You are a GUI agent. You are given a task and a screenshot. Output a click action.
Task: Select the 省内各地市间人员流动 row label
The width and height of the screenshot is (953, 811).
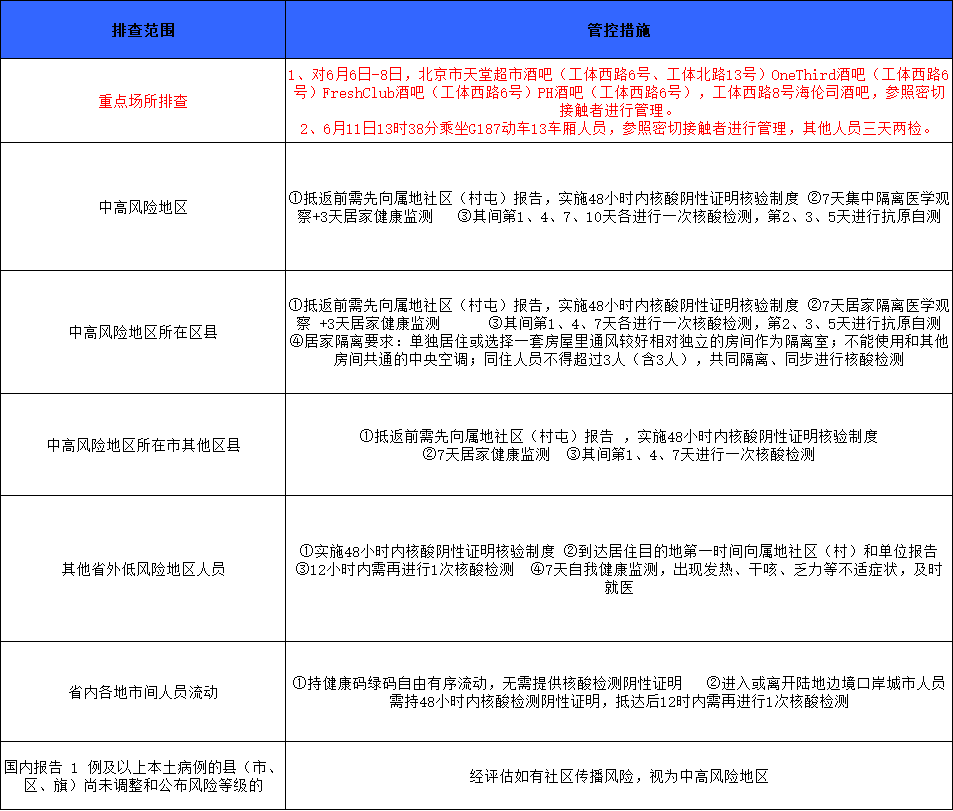pos(143,692)
